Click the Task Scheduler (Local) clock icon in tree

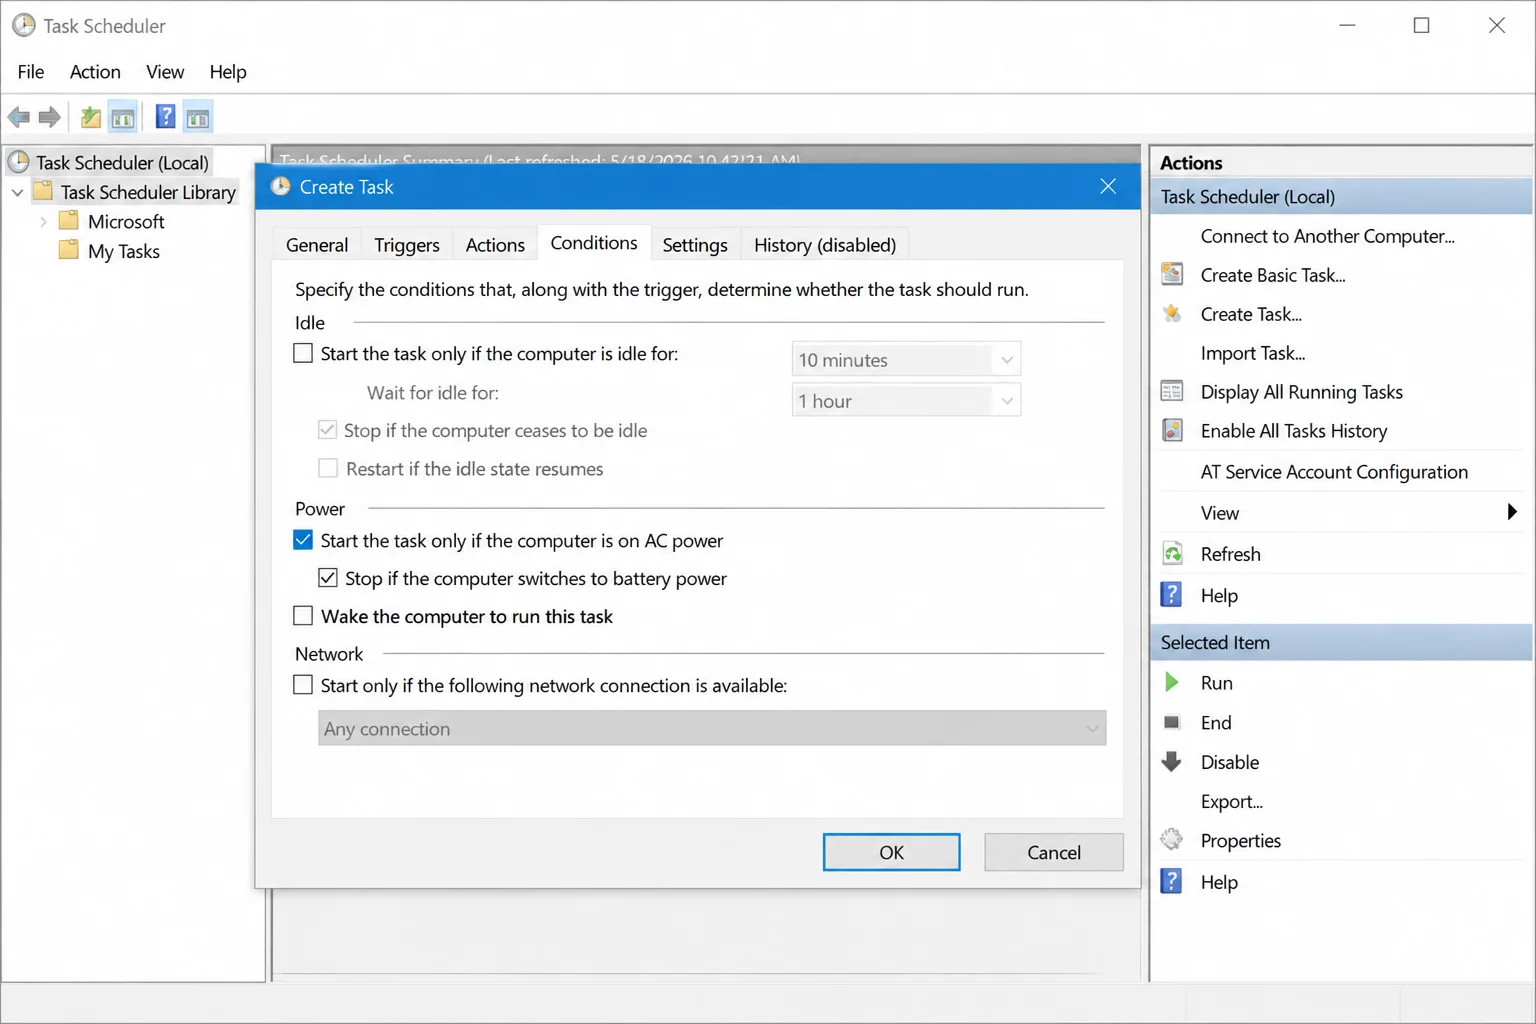point(19,161)
